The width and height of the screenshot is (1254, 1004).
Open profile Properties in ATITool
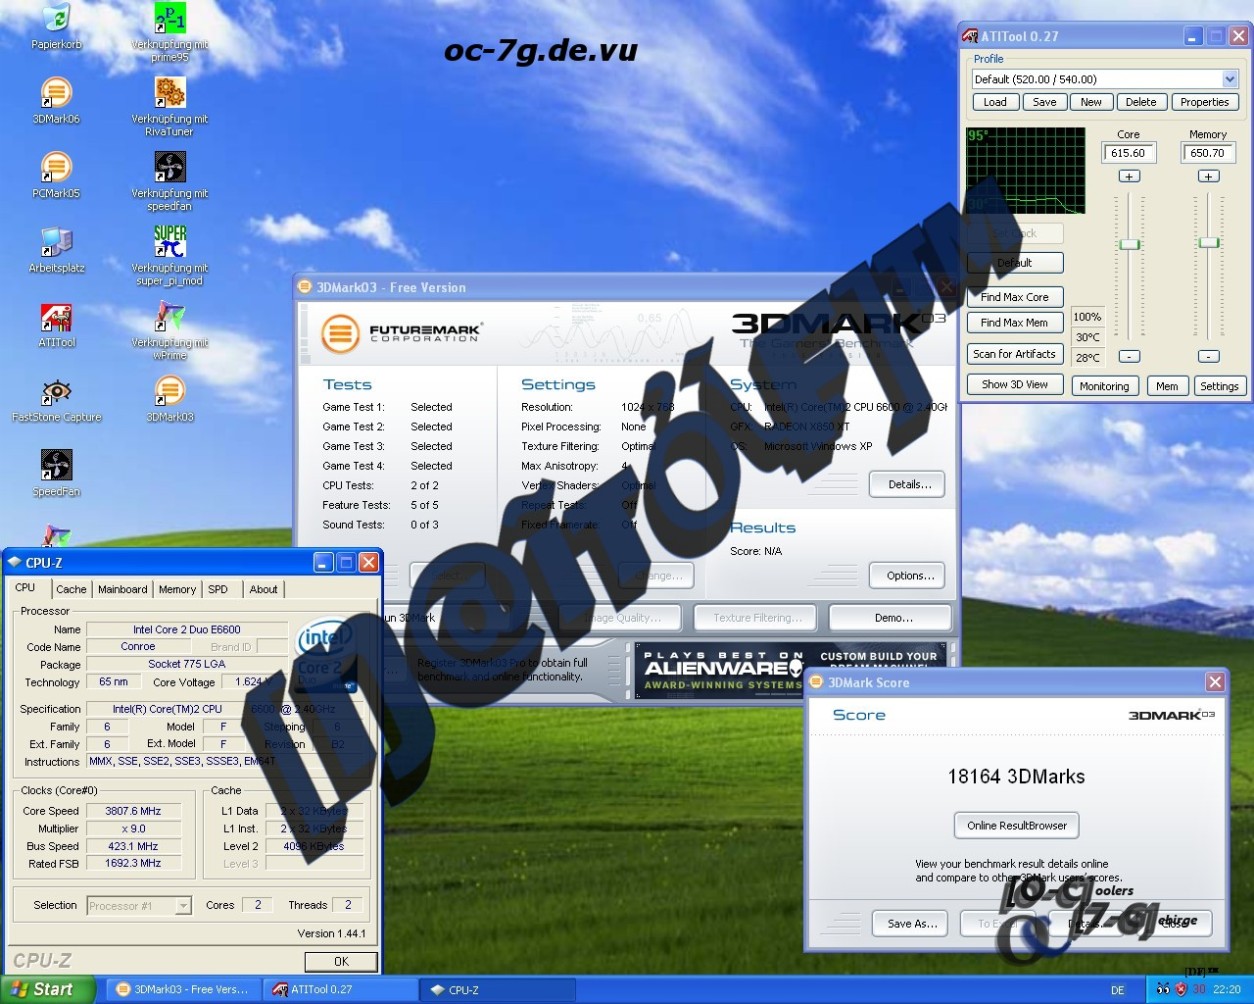click(x=1204, y=102)
